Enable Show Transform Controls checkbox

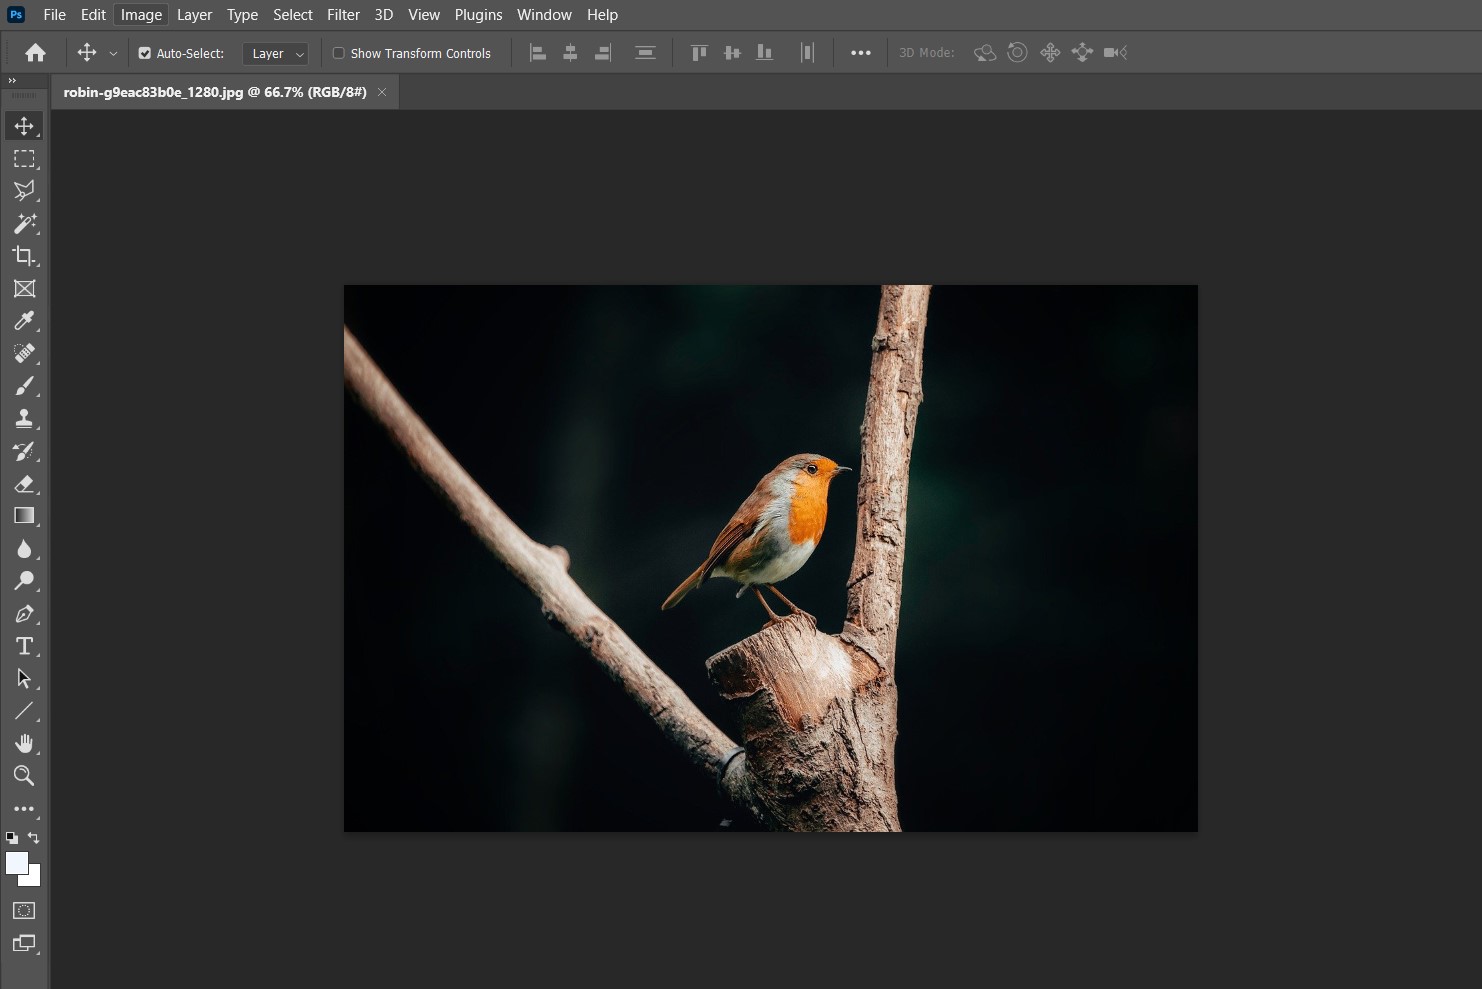pyautogui.click(x=339, y=53)
